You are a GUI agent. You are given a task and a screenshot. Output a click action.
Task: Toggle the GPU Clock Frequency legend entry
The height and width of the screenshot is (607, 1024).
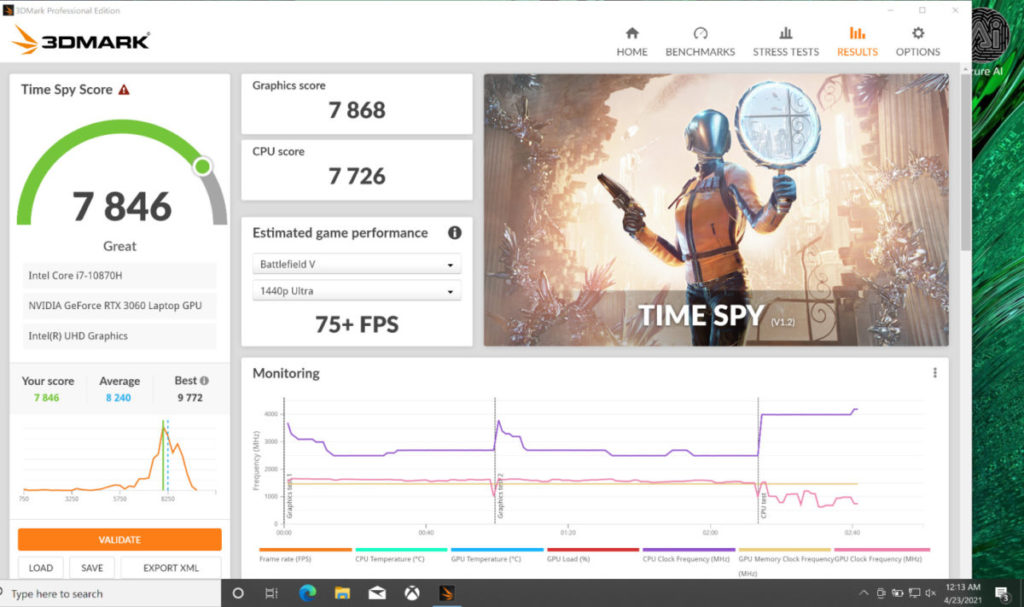point(881,555)
